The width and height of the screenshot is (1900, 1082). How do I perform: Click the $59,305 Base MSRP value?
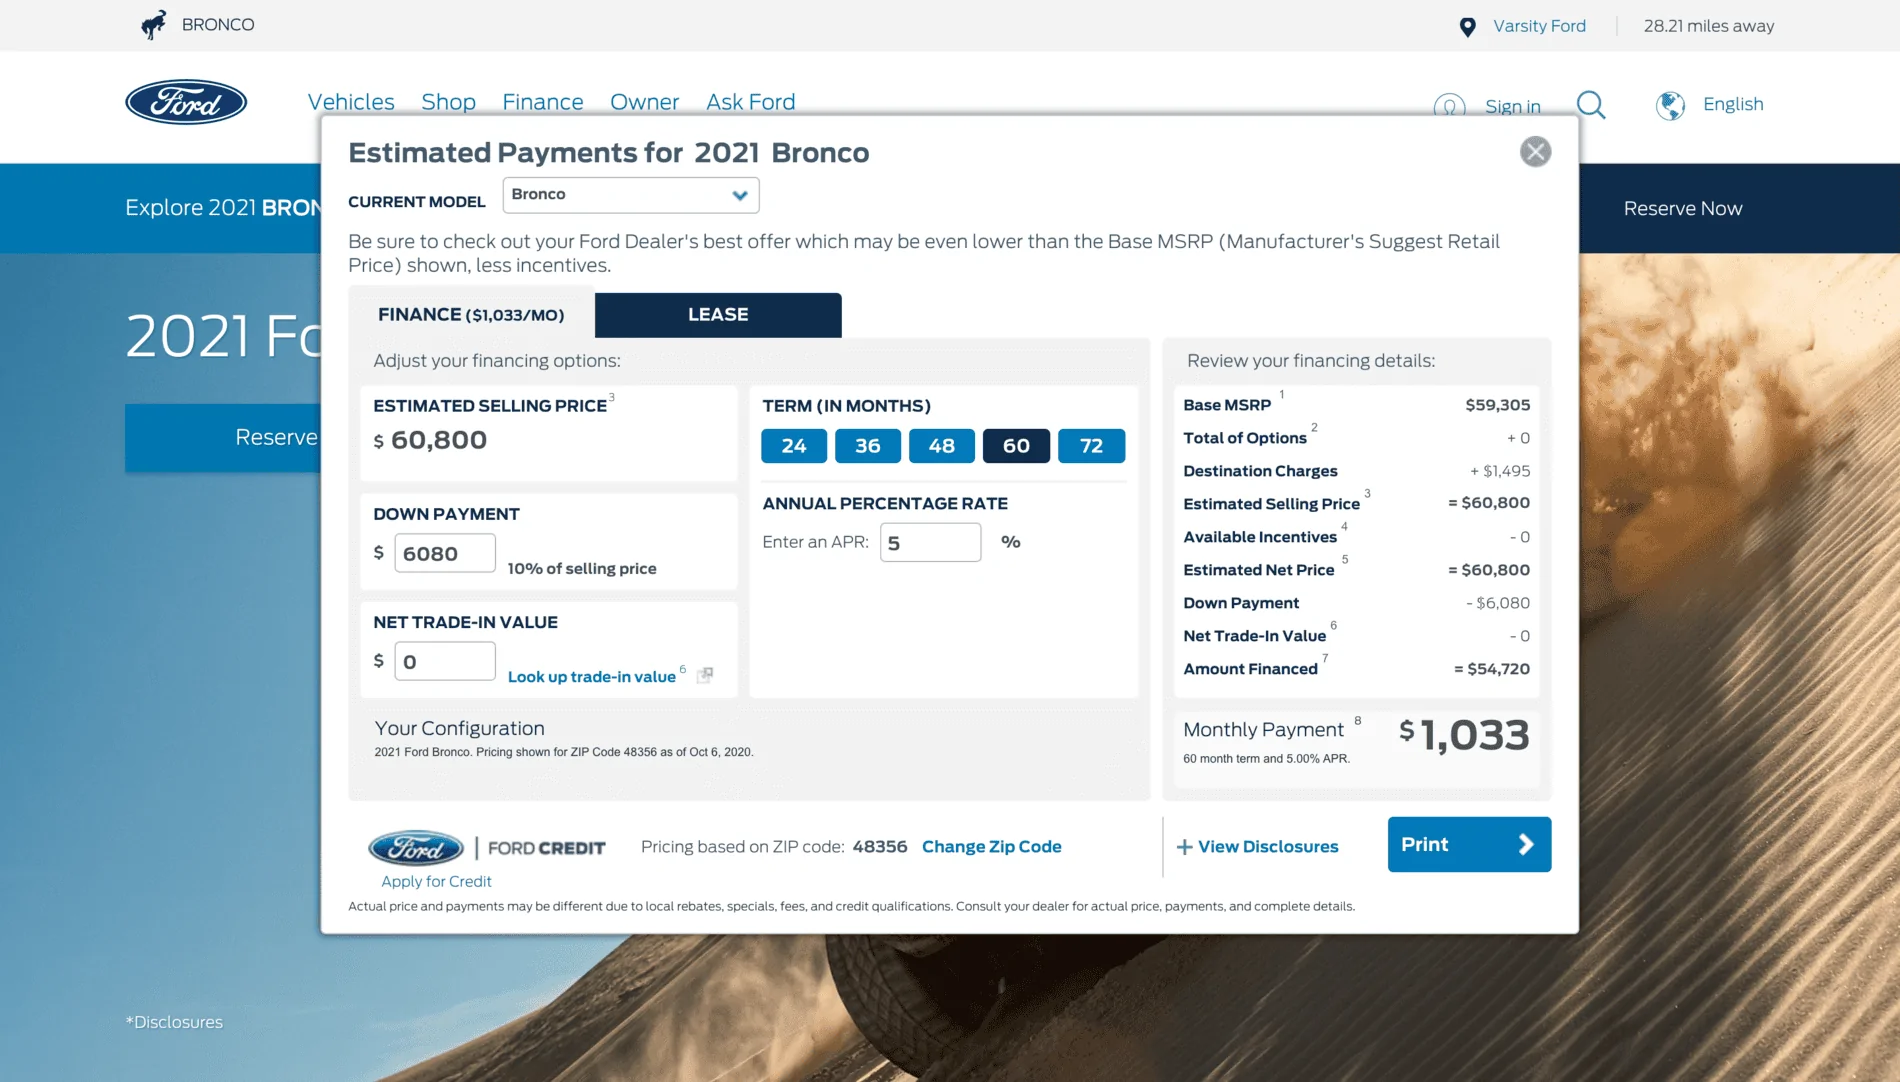click(x=1498, y=405)
